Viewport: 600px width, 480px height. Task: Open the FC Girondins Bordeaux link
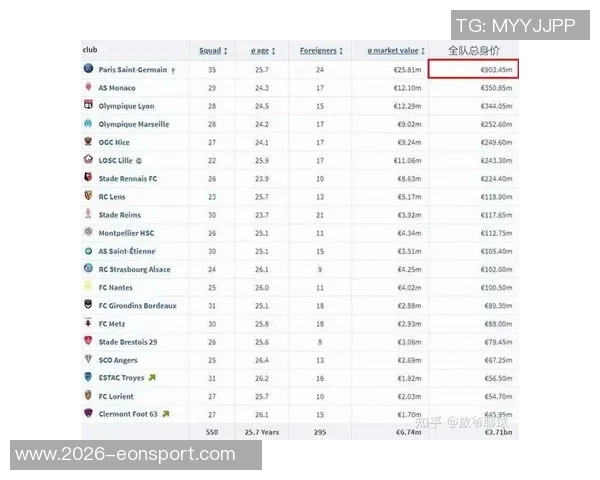138,305
